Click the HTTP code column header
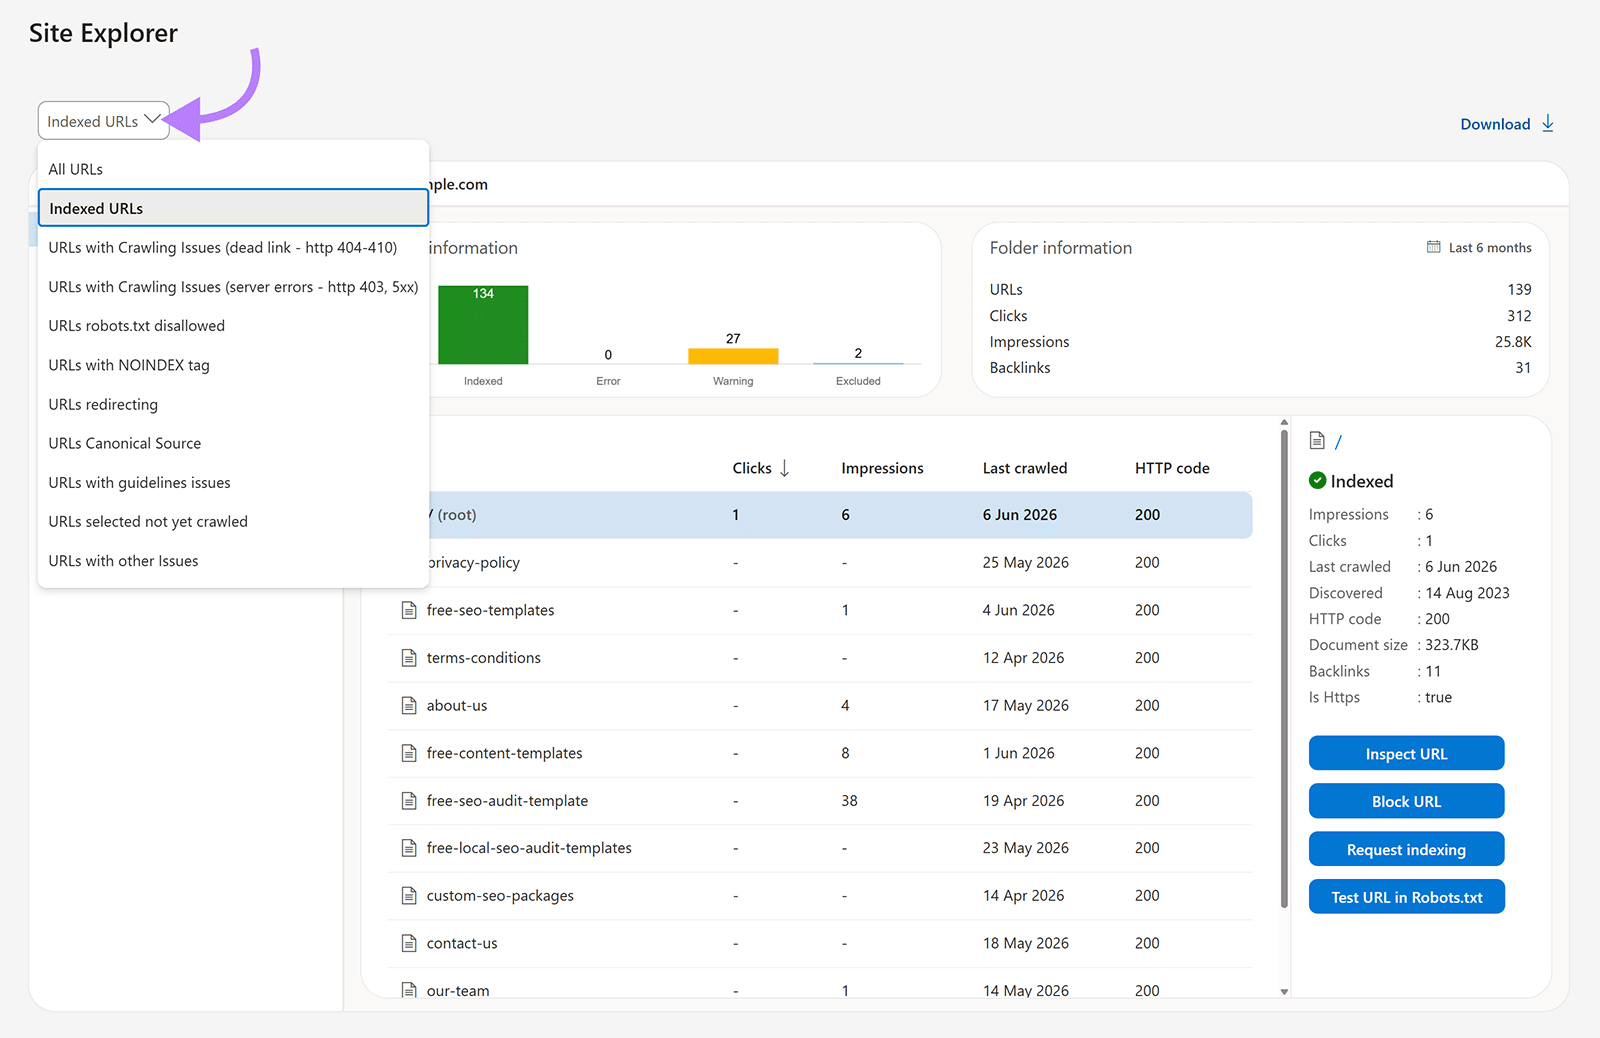 pos(1172,468)
